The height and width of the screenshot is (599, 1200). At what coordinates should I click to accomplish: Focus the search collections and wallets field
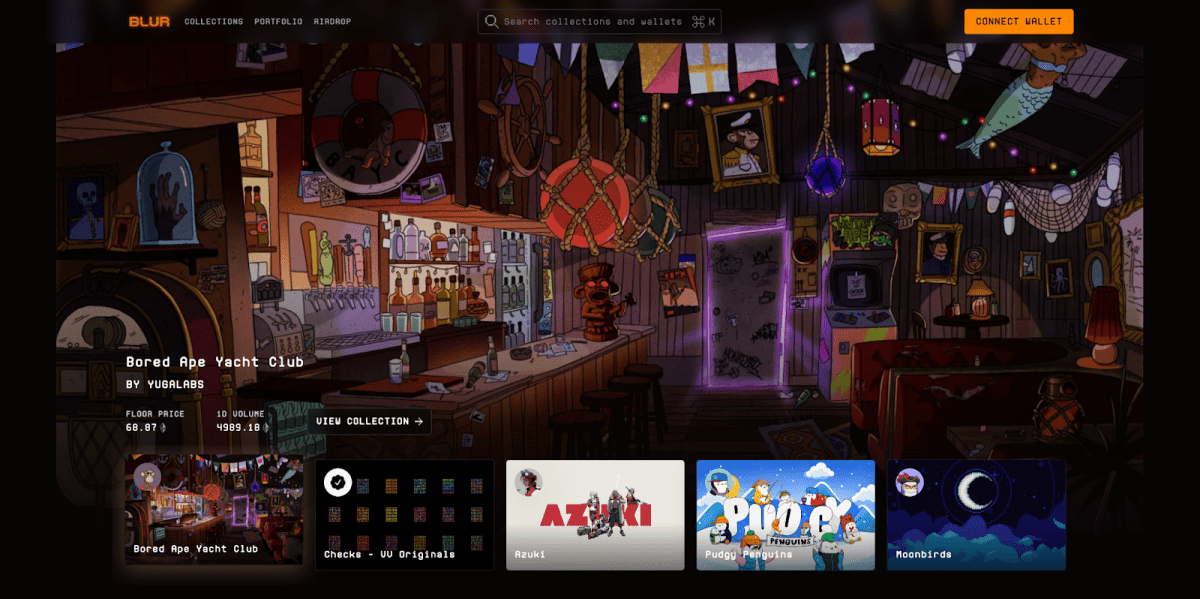[599, 21]
